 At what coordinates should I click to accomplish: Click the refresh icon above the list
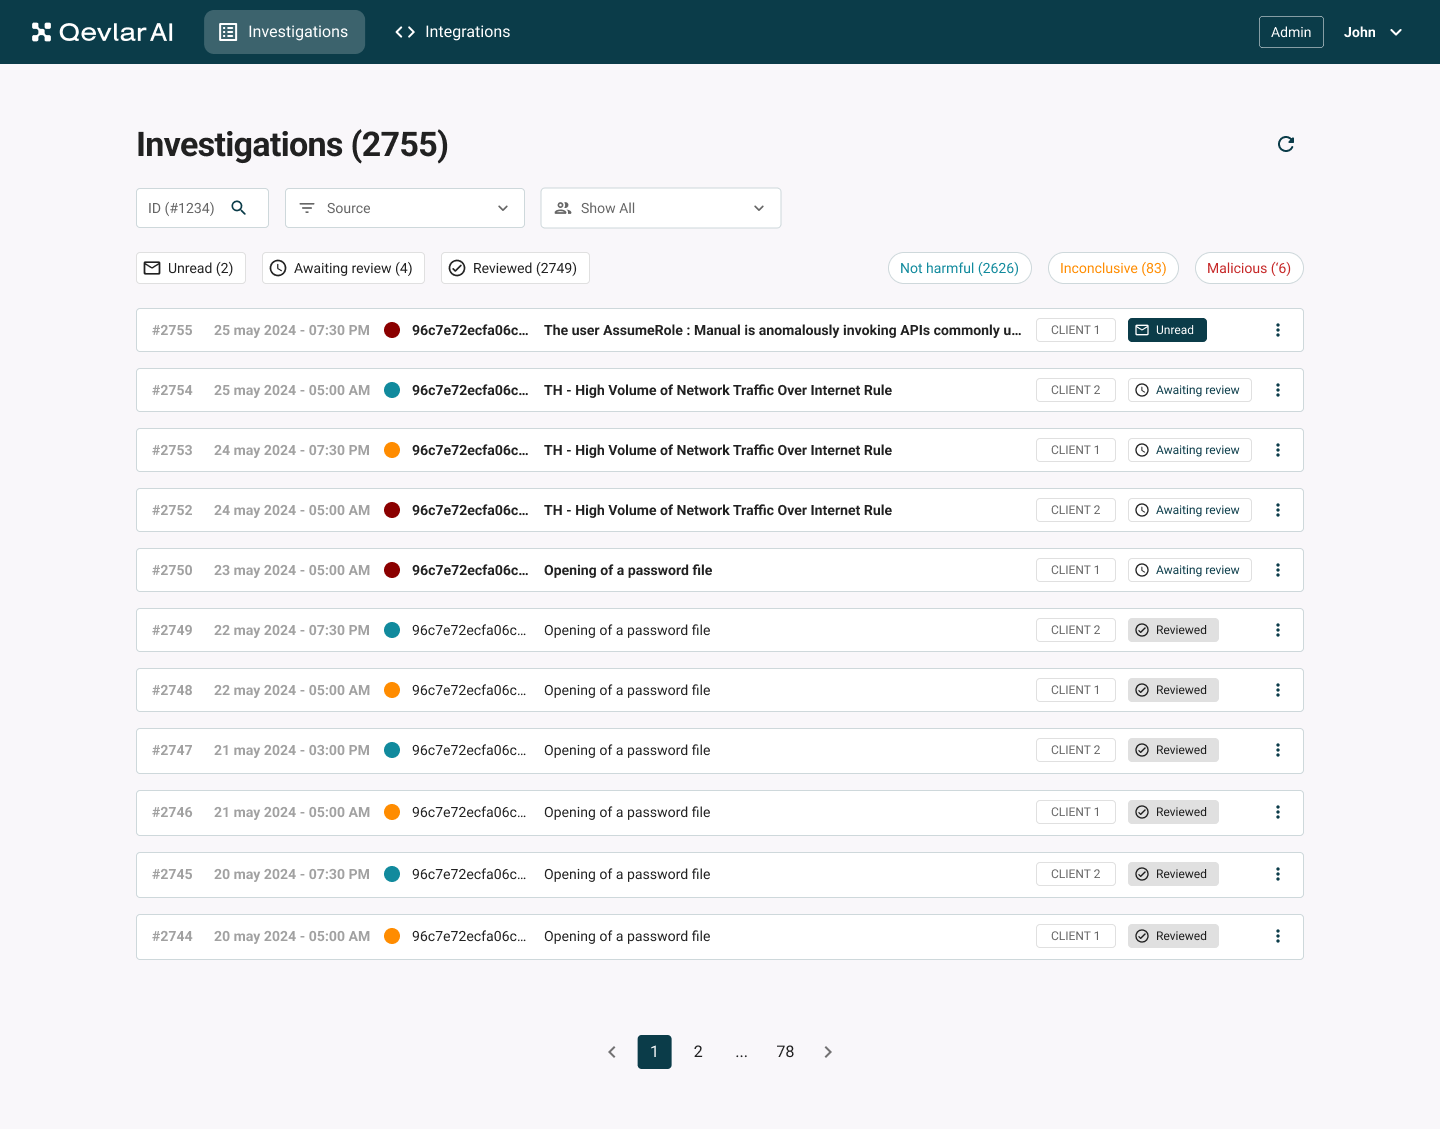[x=1286, y=144]
